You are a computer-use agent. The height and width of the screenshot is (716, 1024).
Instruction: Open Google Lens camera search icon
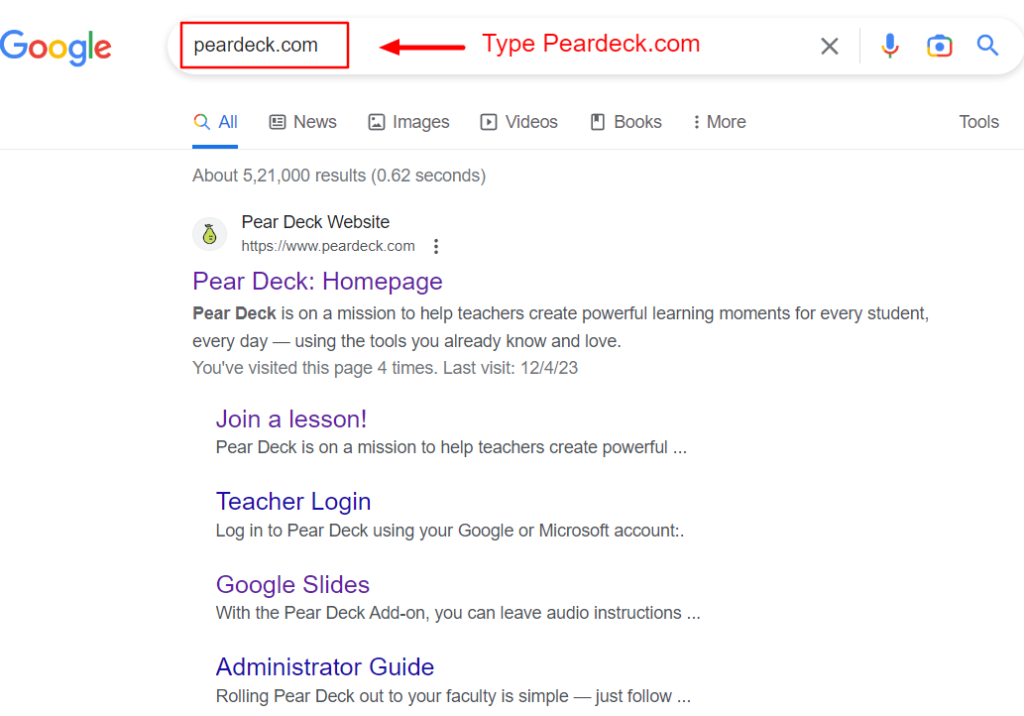(939, 46)
